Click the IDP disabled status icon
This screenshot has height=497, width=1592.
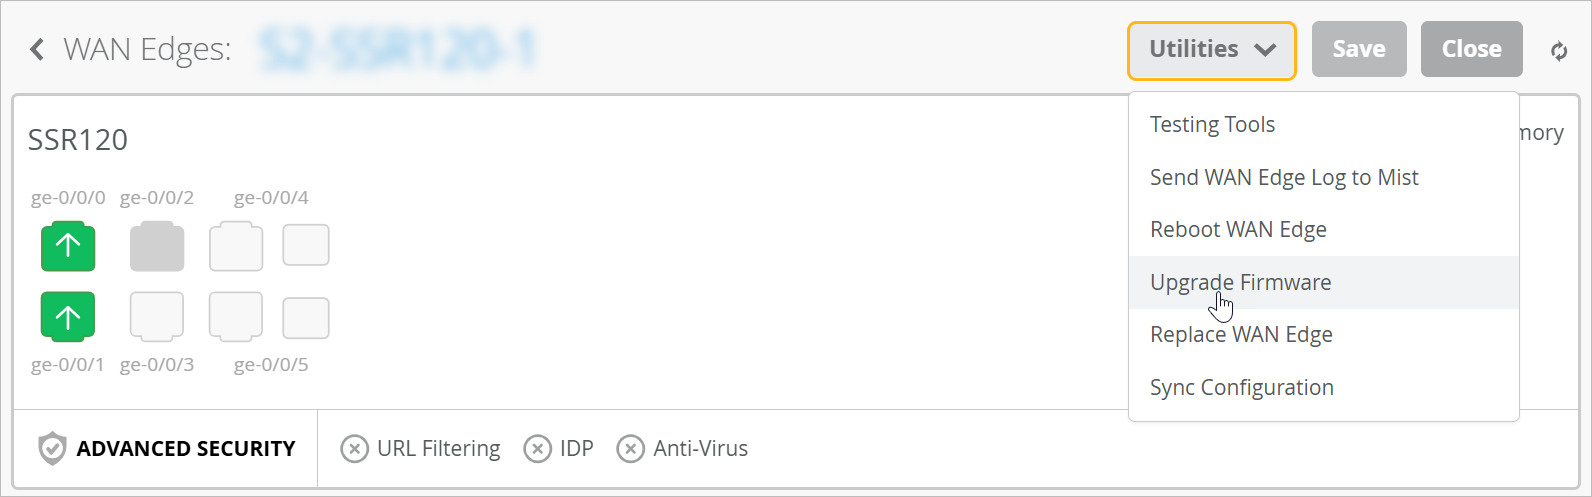tap(537, 449)
